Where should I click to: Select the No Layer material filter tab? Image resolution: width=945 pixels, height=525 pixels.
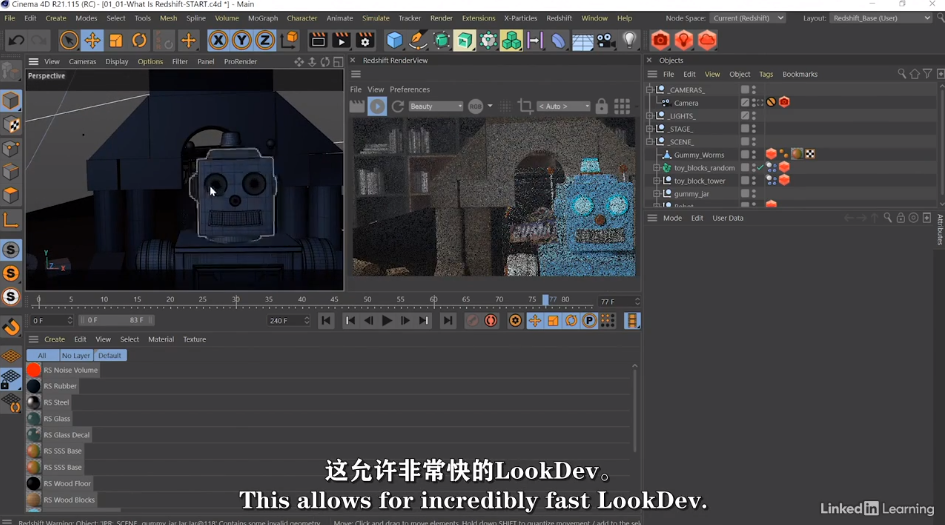pos(76,356)
